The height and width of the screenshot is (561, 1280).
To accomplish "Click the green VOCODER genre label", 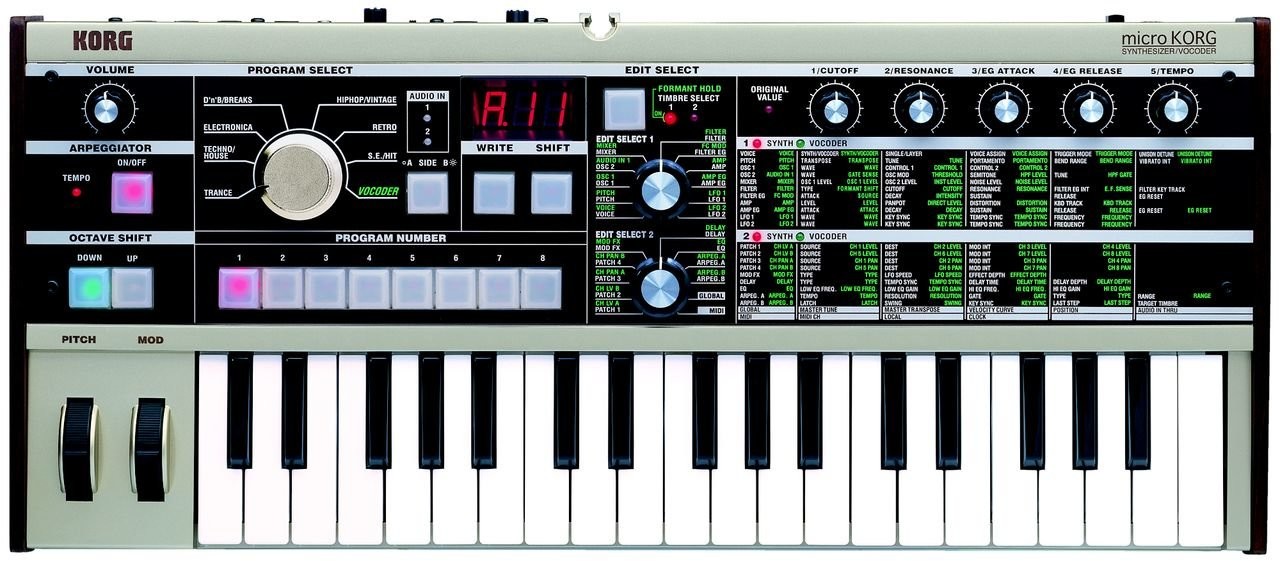I will point(378,190).
